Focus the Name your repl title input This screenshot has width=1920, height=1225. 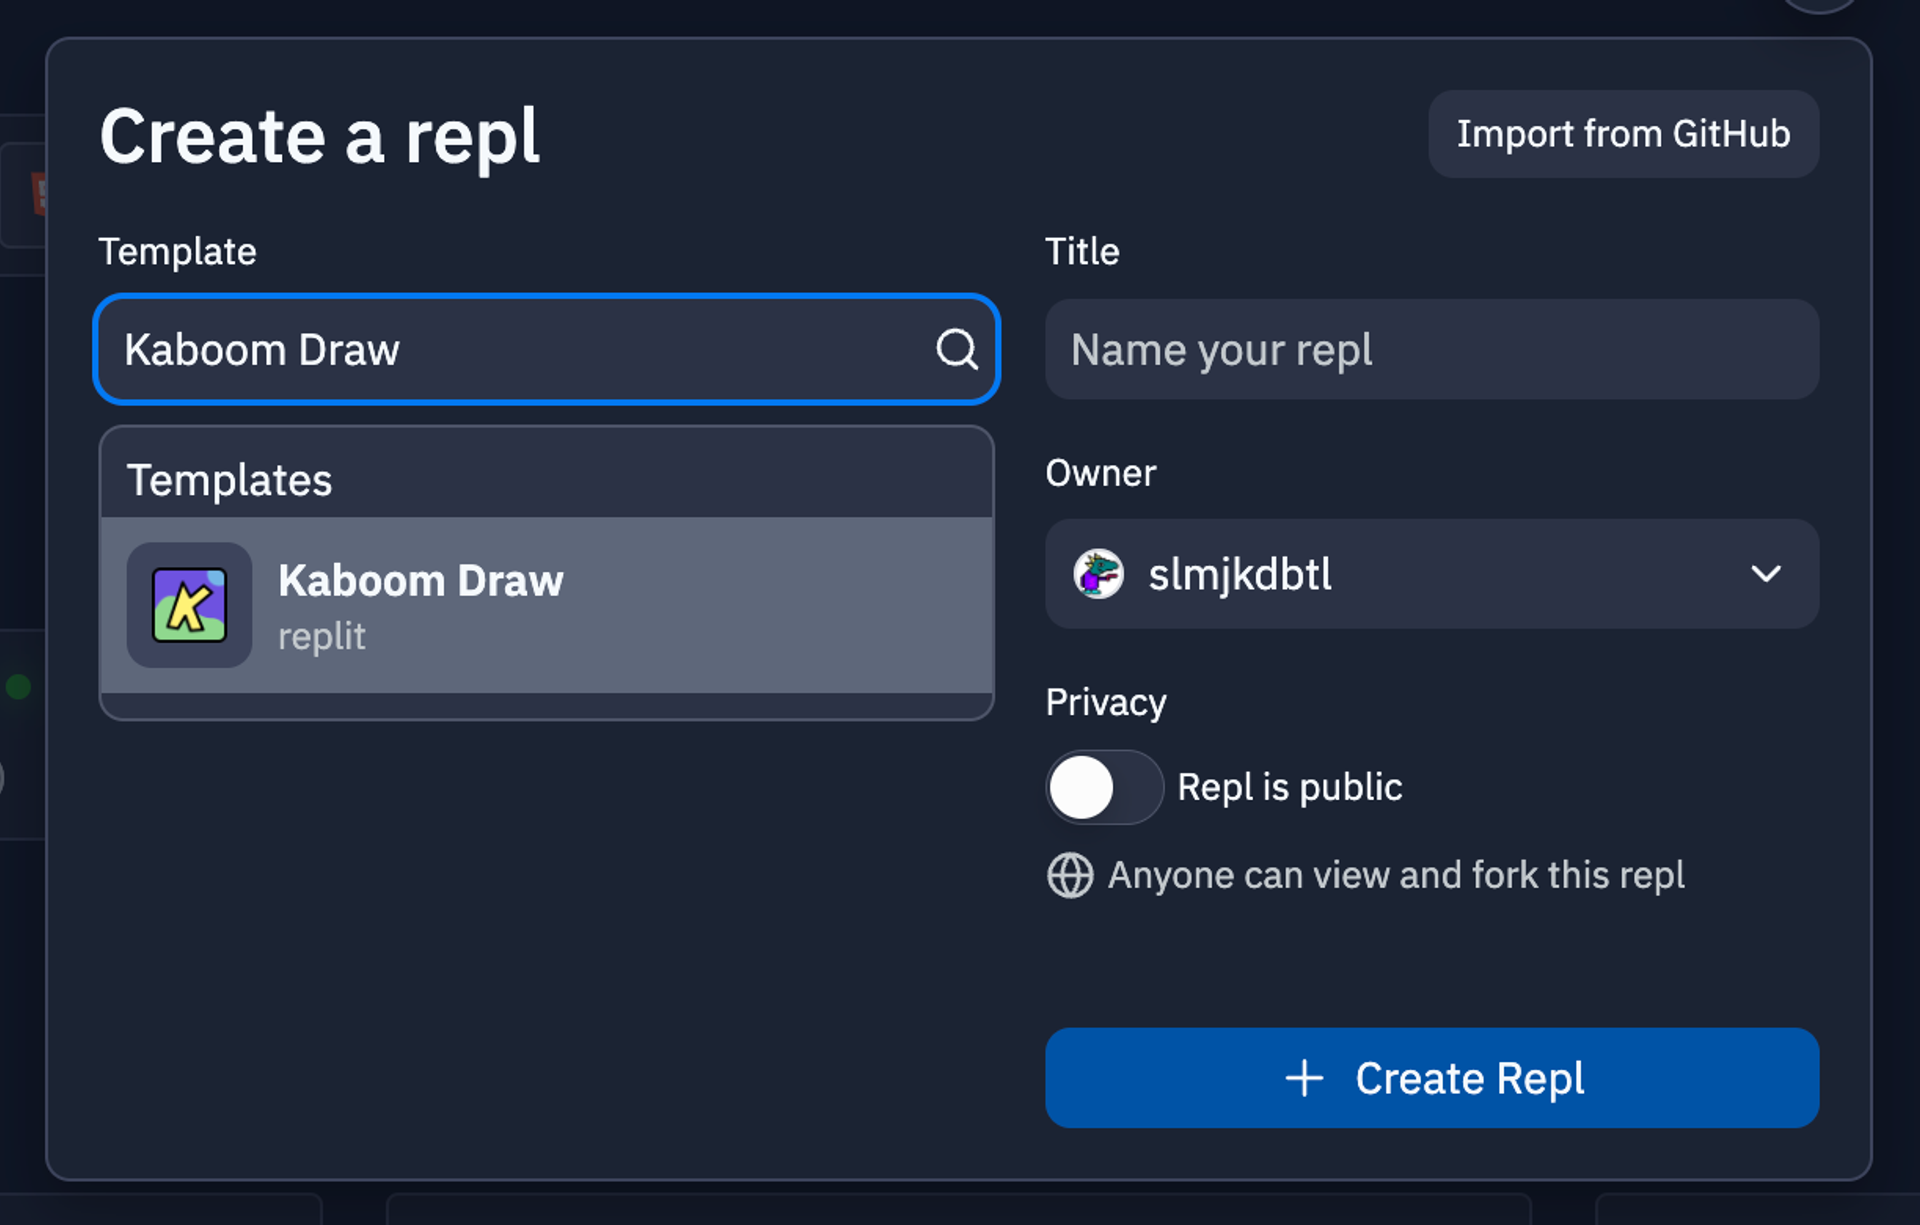[1432, 349]
